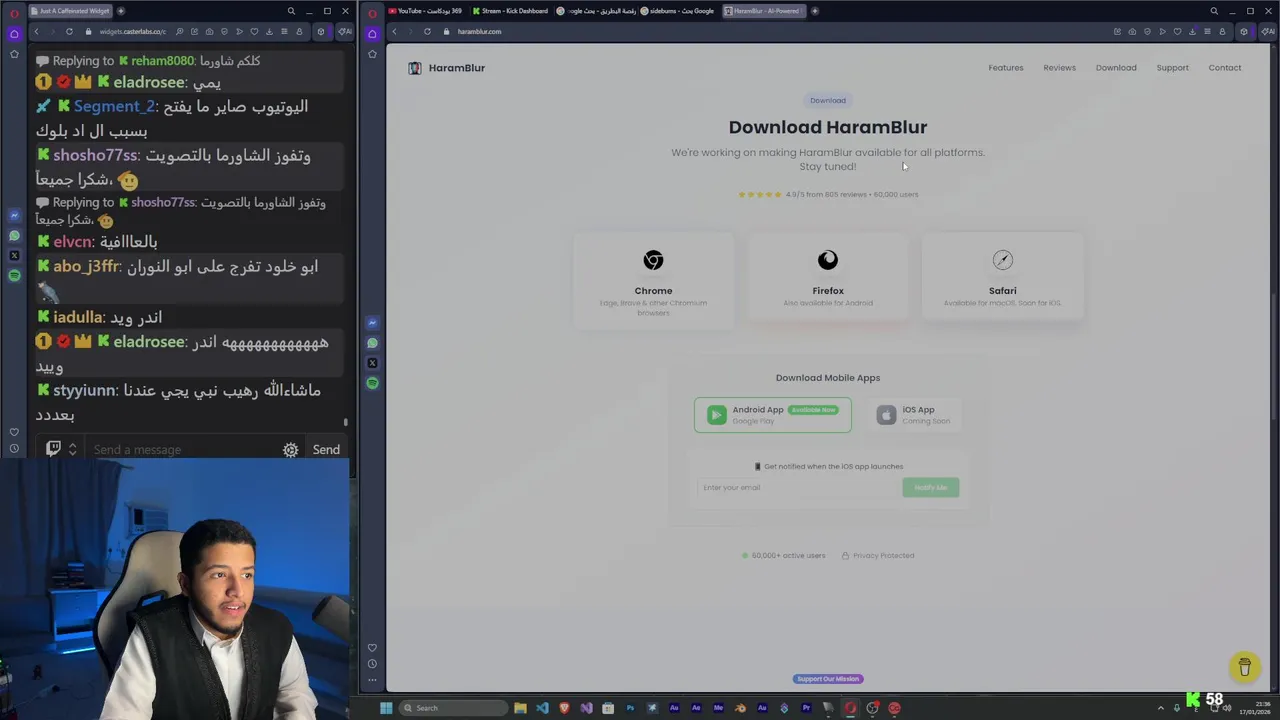Open the Chrome download card
Viewport: 1280px width, 720px height.
653,281
